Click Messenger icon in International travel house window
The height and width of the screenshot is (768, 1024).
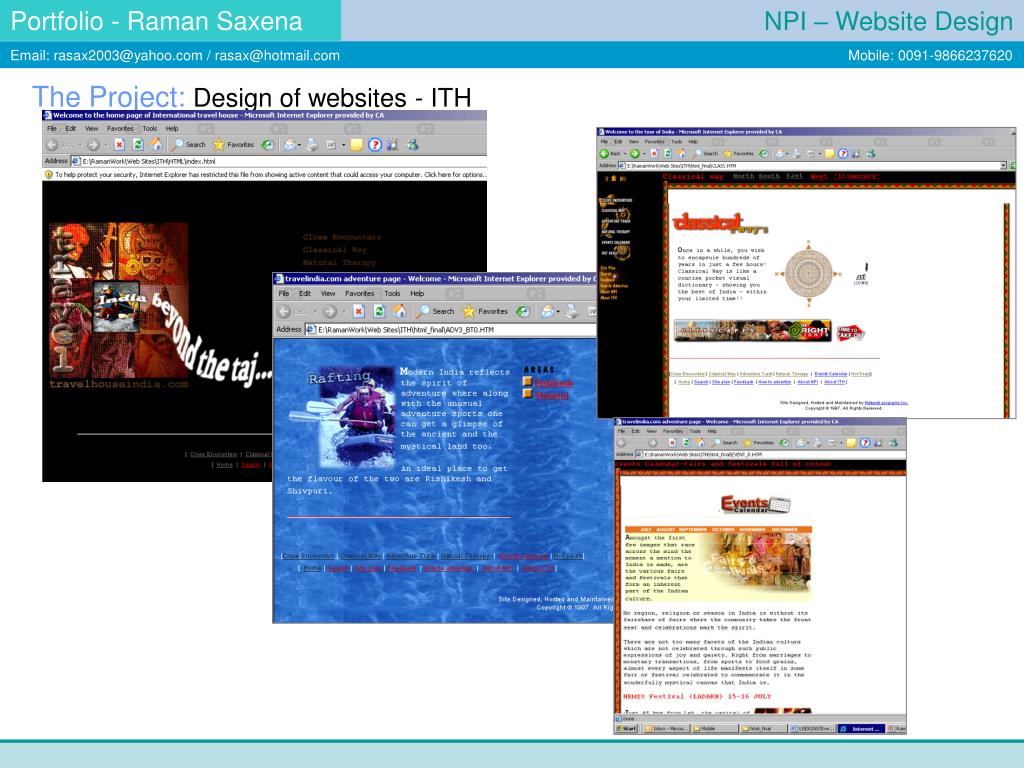[412, 144]
